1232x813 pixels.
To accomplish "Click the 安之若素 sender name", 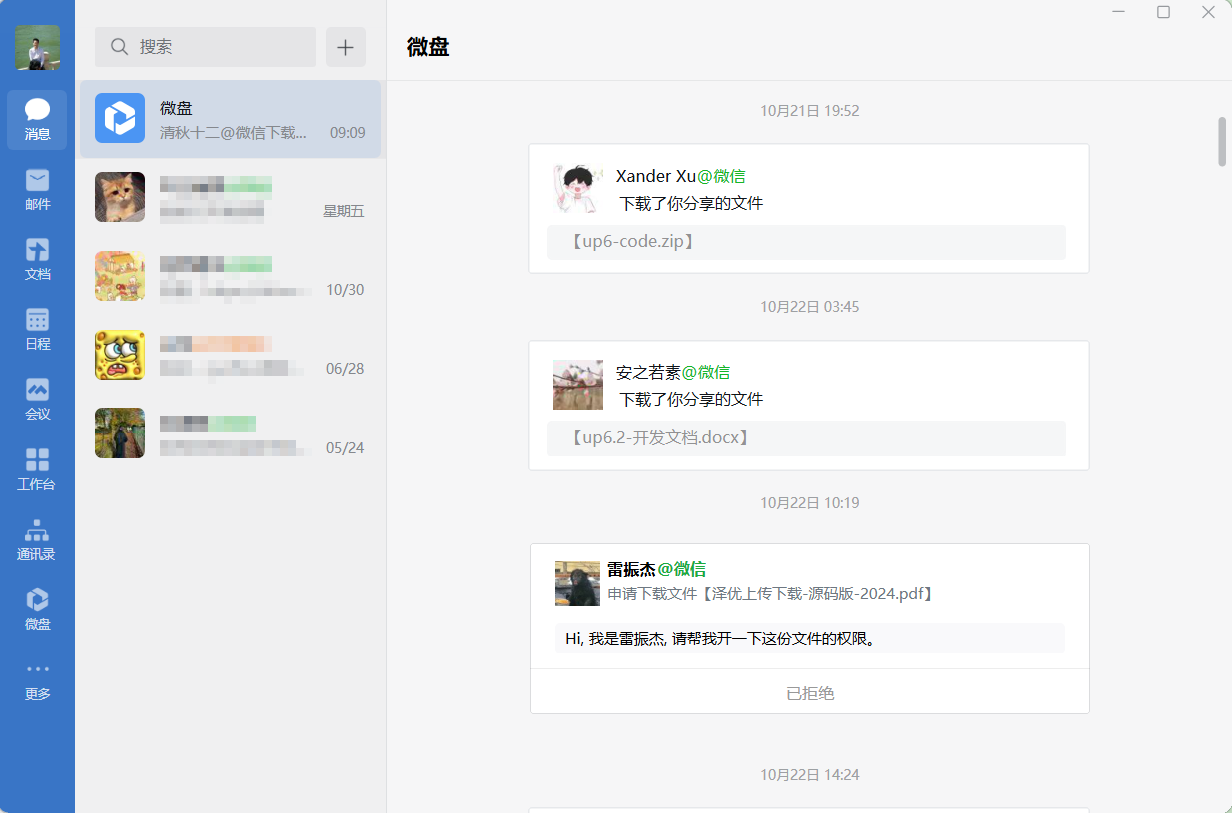I will pyautogui.click(x=648, y=372).
